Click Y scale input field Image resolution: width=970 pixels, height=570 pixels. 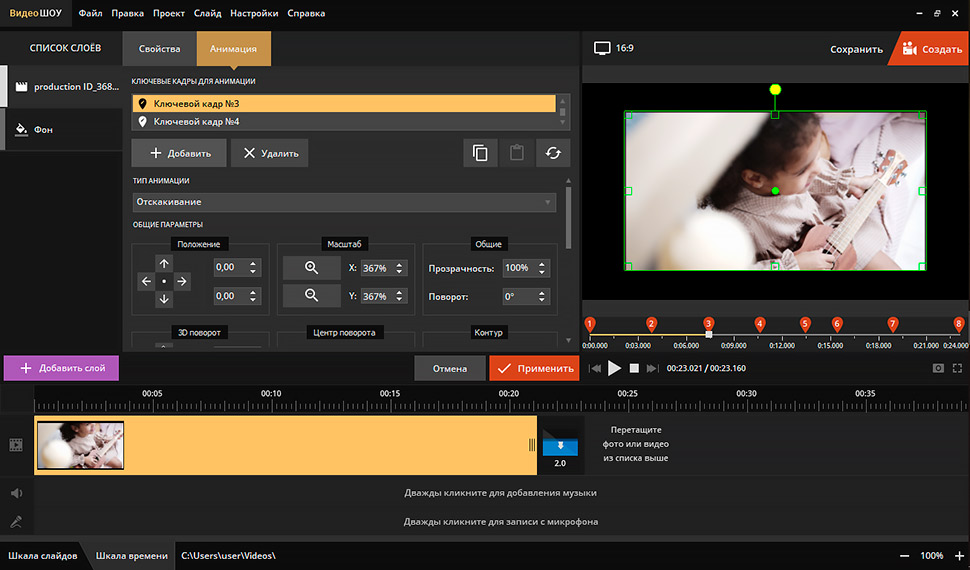377,296
